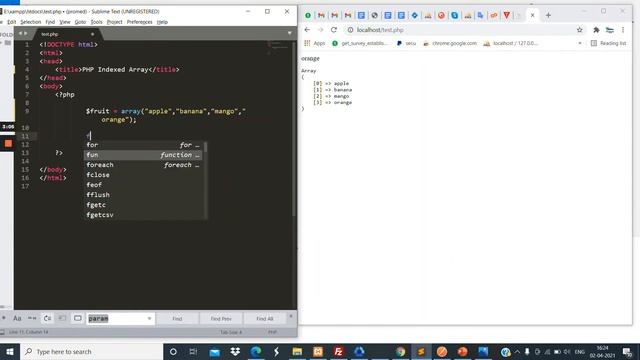Open Chrome Reading list
This screenshot has height=360, width=640.
click(x=608, y=43)
